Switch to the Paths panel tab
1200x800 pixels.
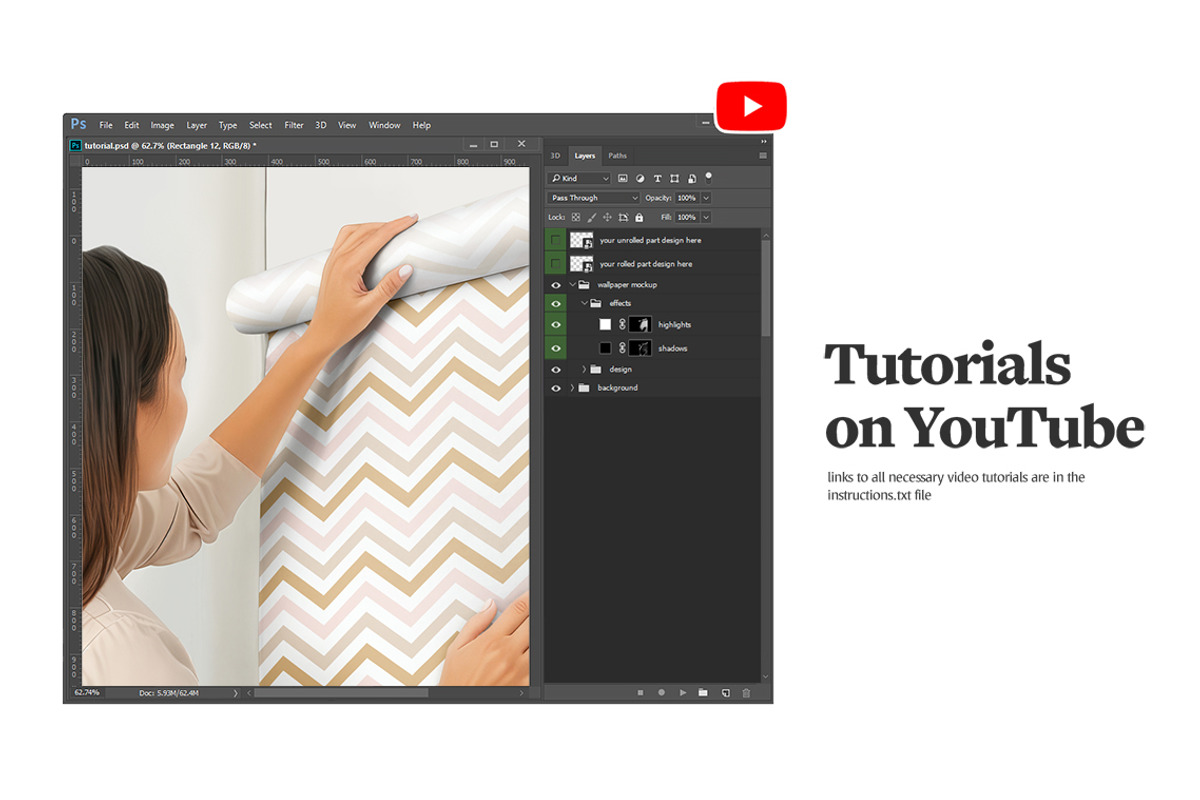(x=618, y=155)
